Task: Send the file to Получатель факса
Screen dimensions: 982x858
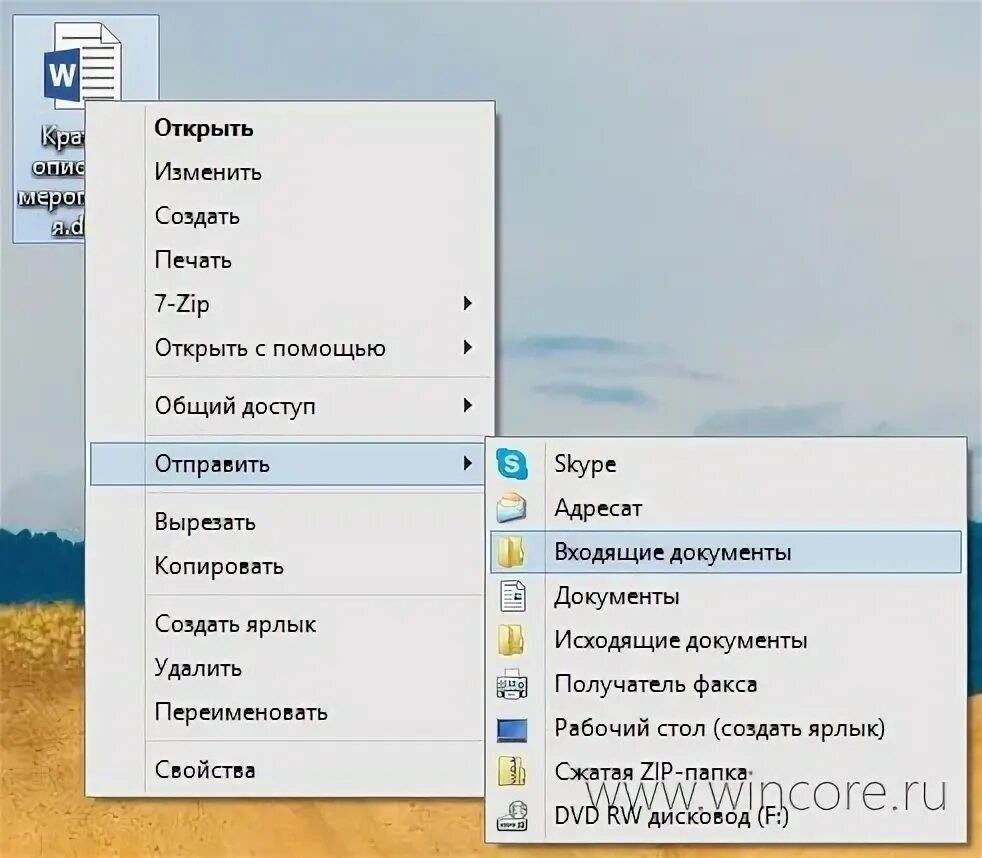Action: pyautogui.click(x=726, y=684)
